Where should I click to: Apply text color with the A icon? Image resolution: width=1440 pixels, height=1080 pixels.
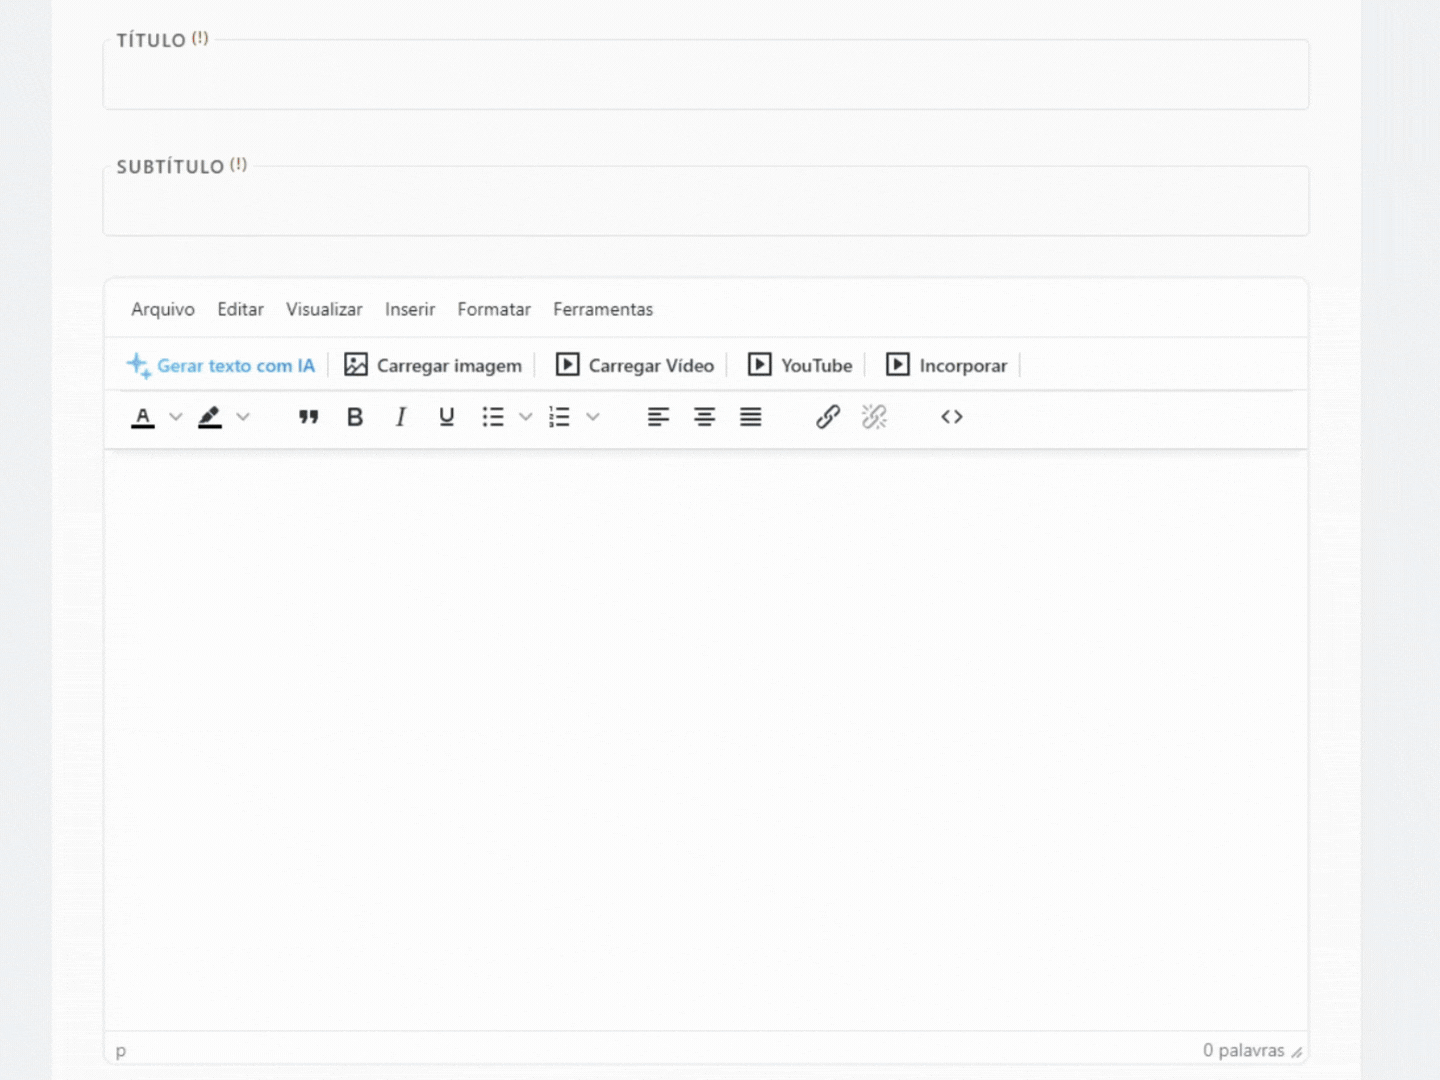pyautogui.click(x=143, y=417)
